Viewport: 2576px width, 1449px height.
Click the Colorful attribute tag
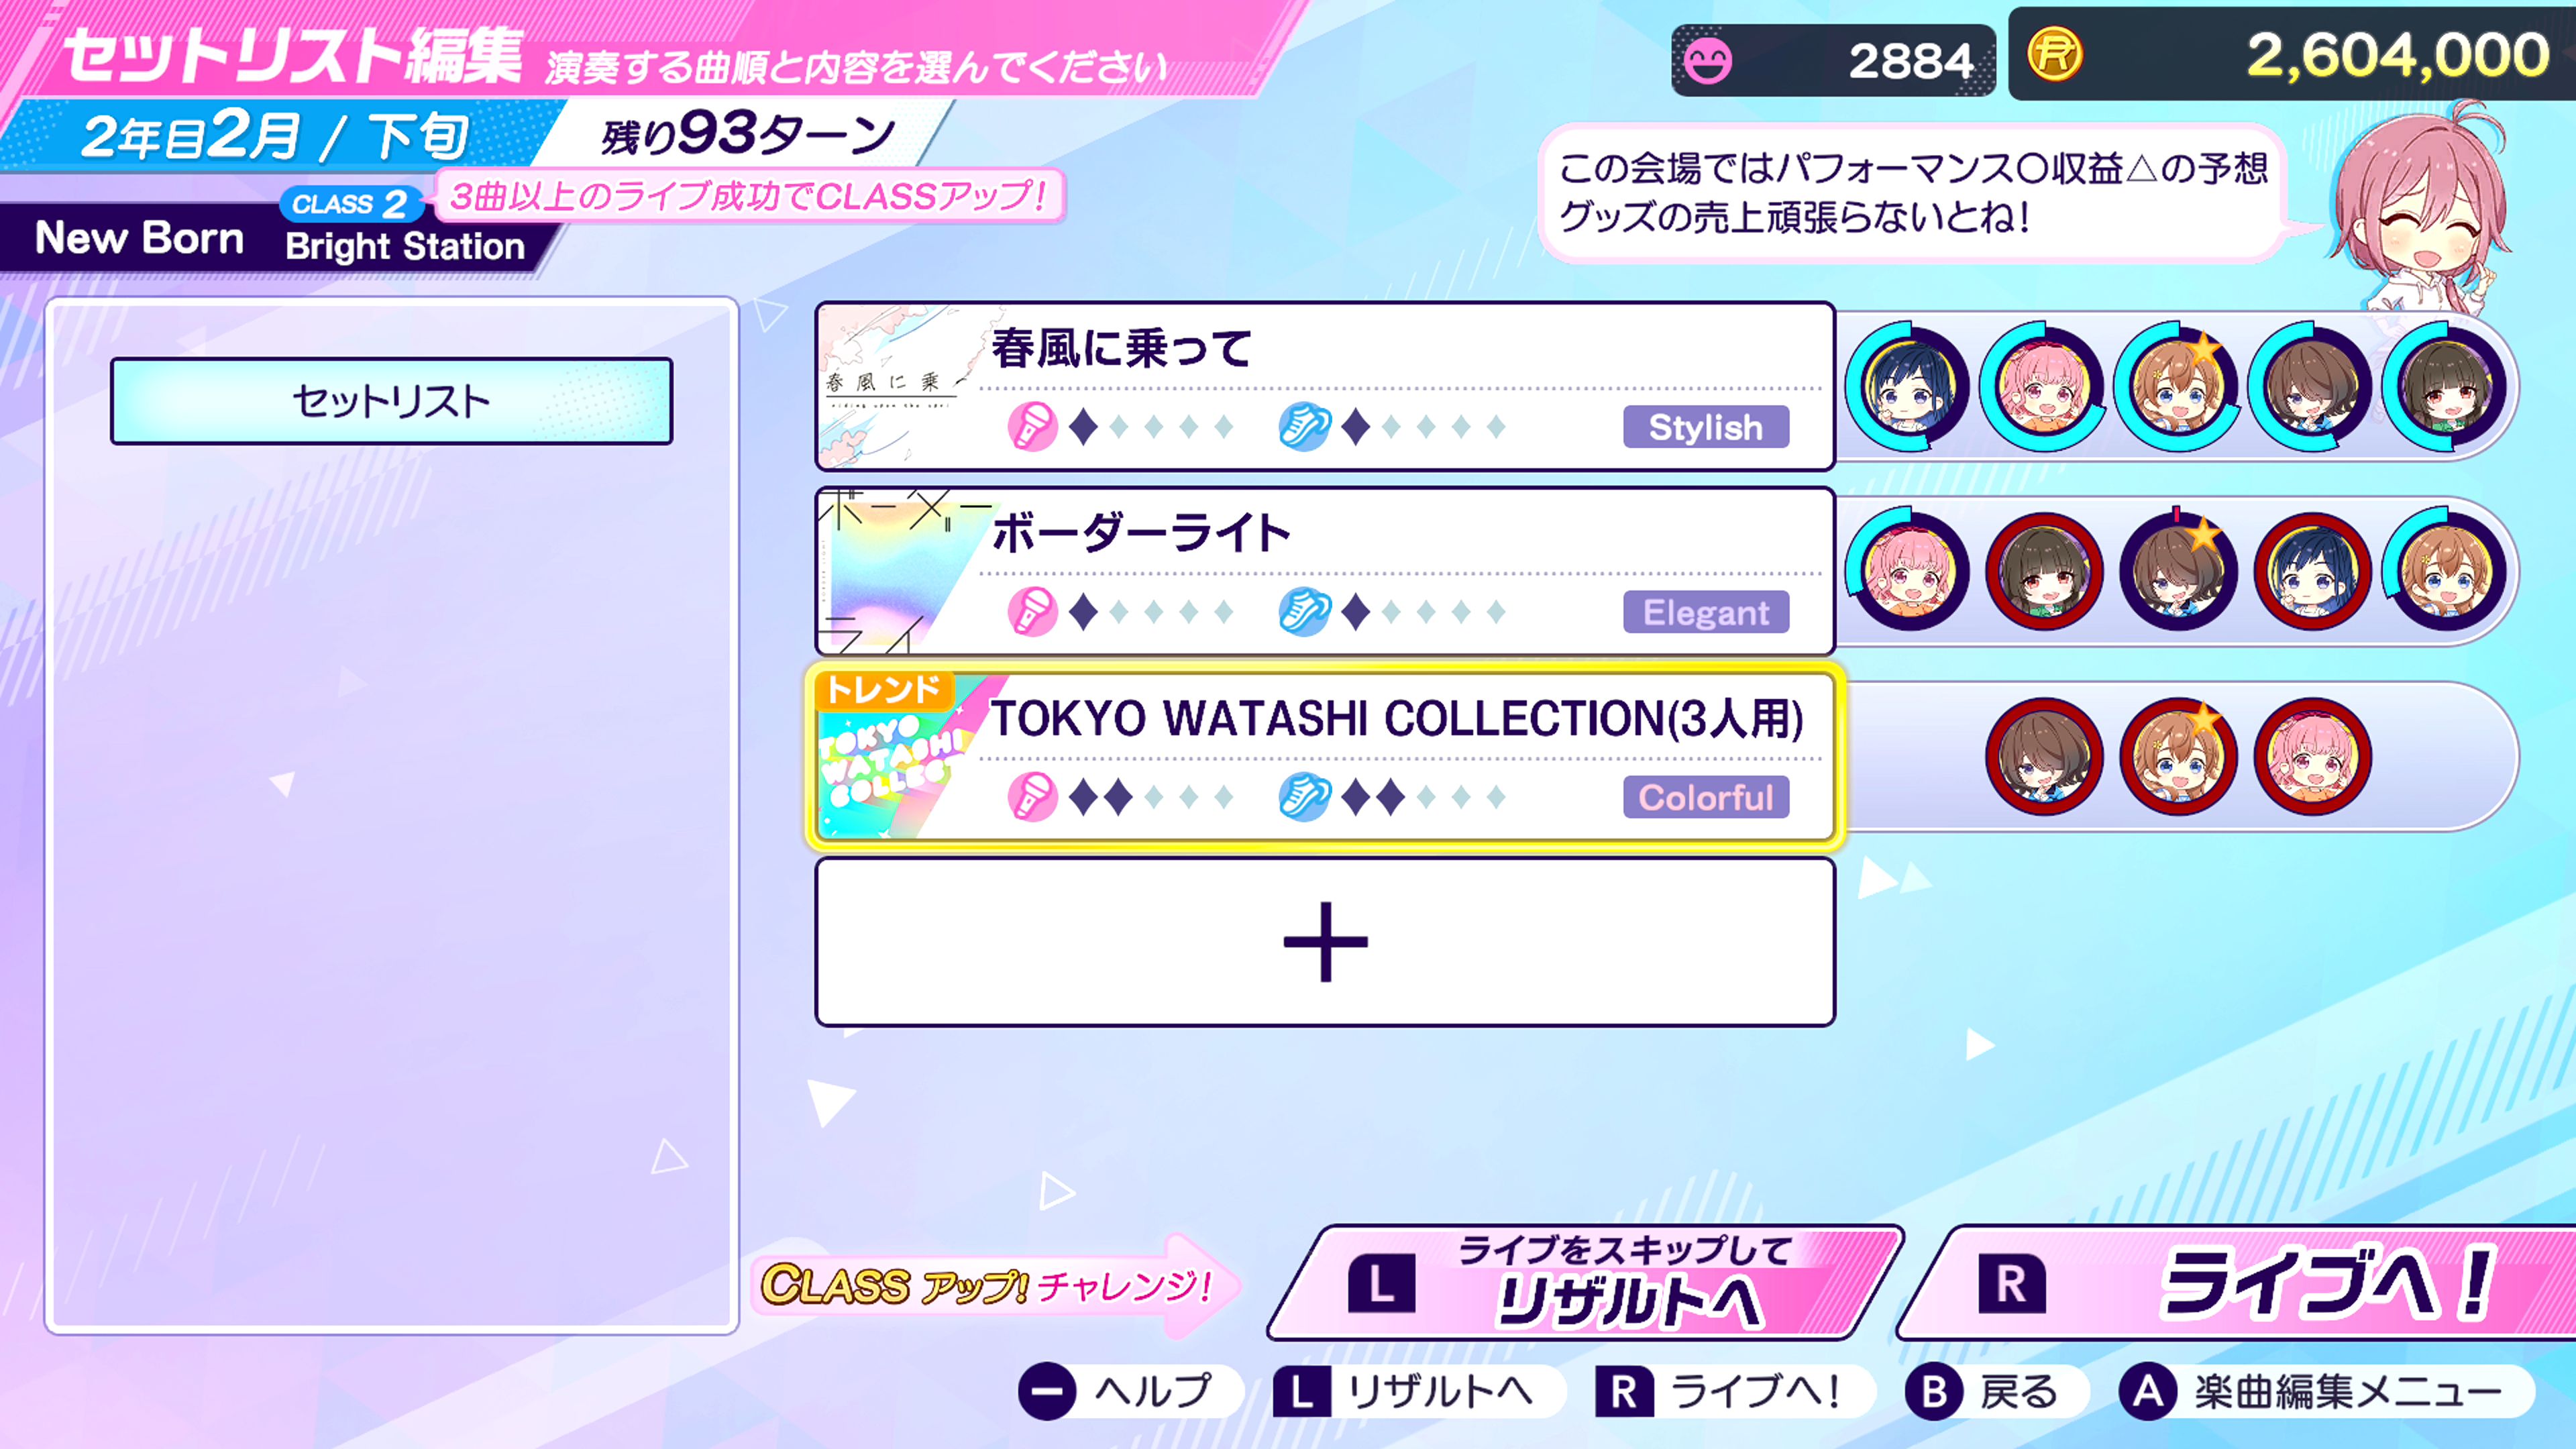tap(1706, 797)
